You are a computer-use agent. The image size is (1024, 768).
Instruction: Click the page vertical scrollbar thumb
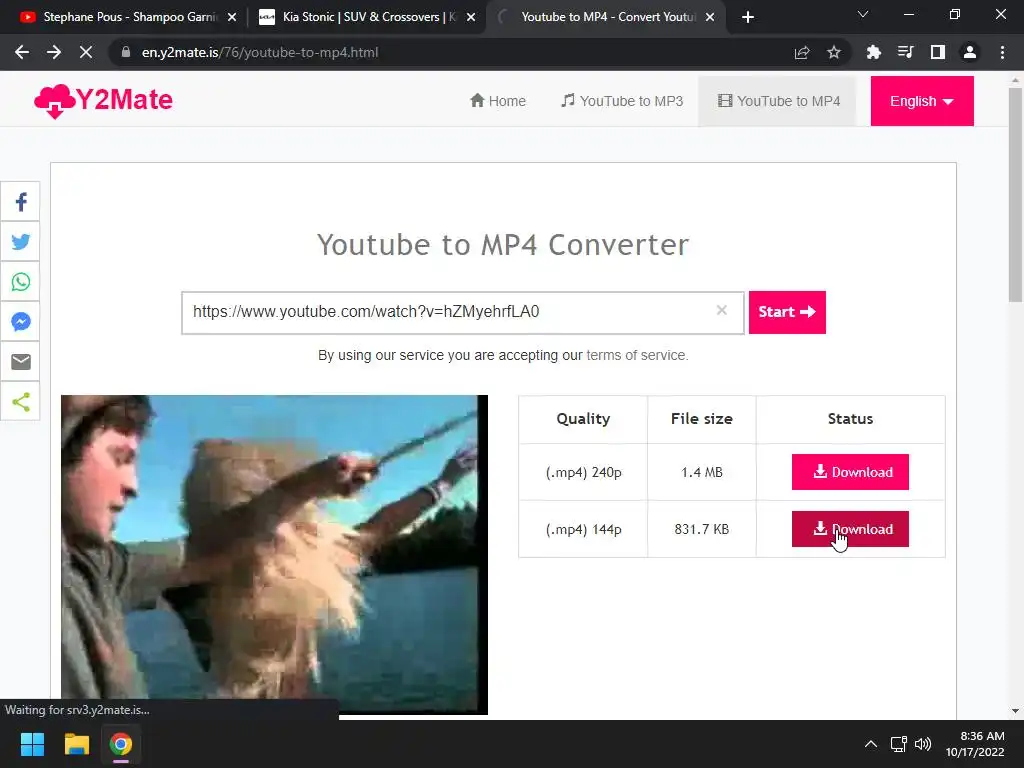(x=1015, y=194)
